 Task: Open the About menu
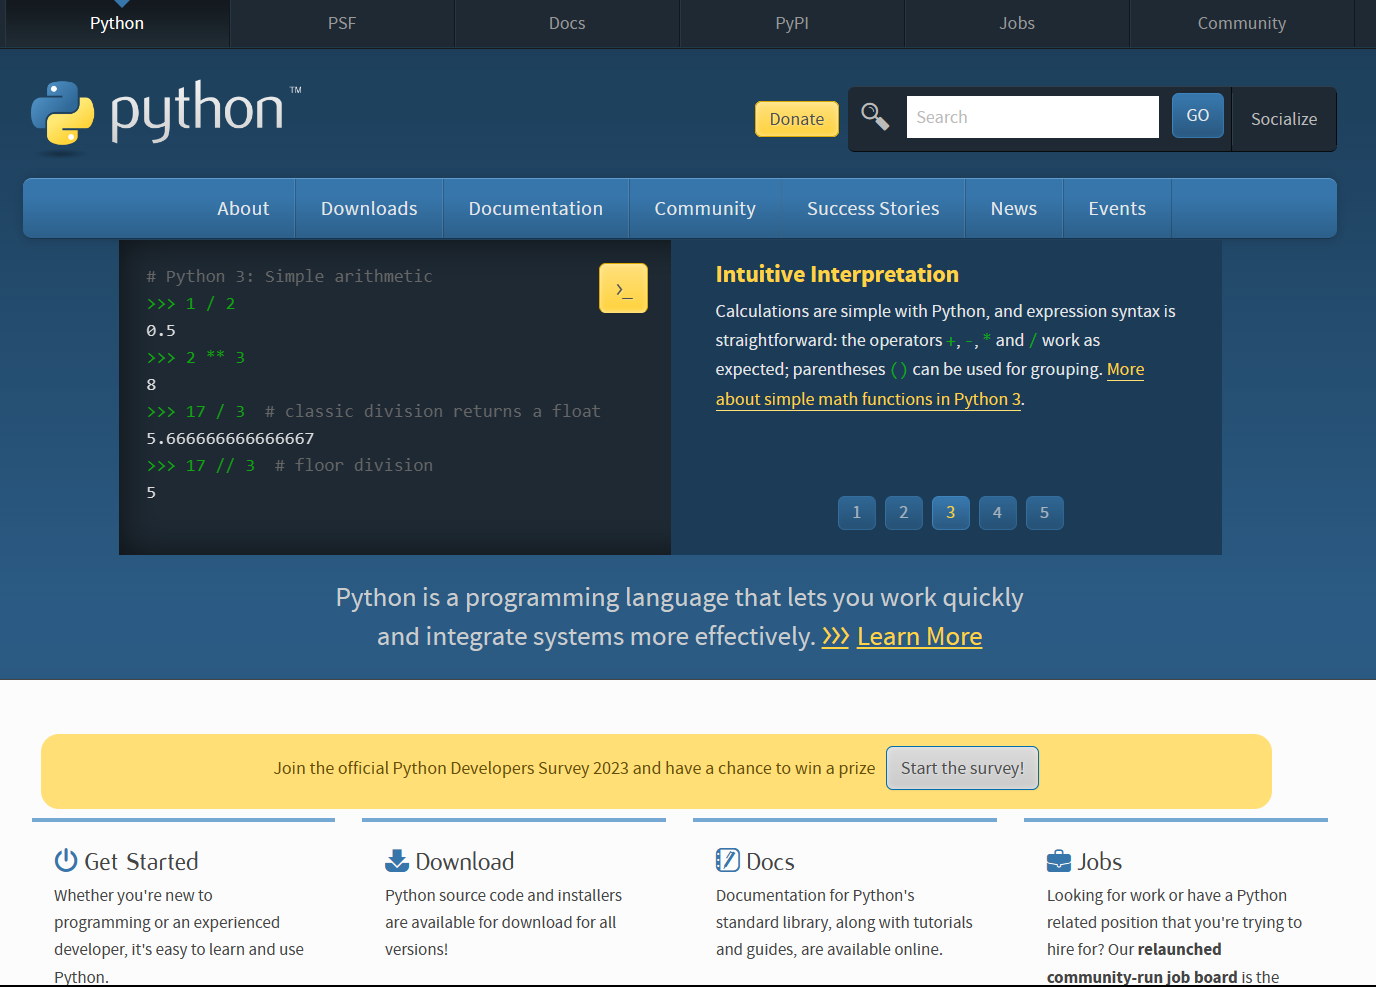pyautogui.click(x=243, y=208)
